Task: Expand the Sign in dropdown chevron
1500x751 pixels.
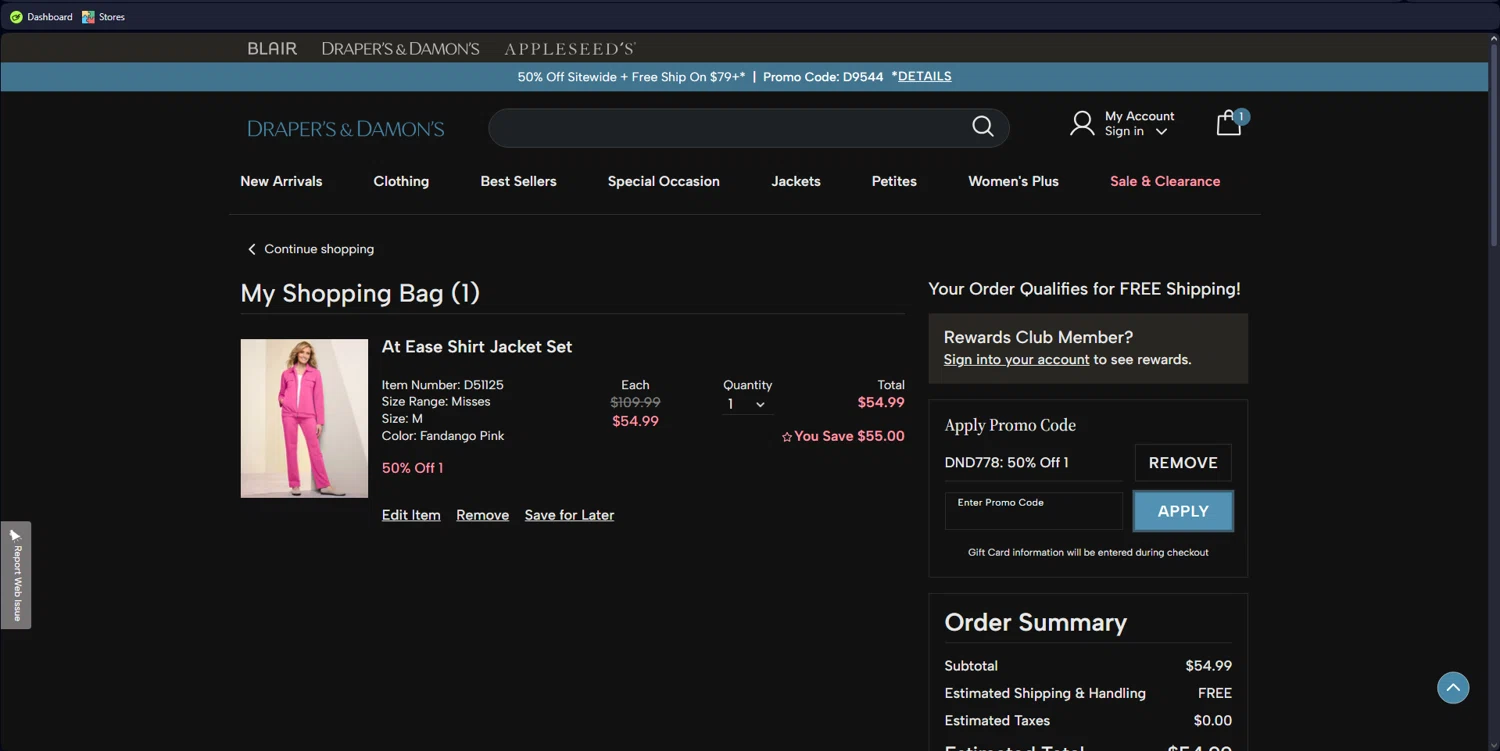Action: pyautogui.click(x=1161, y=132)
